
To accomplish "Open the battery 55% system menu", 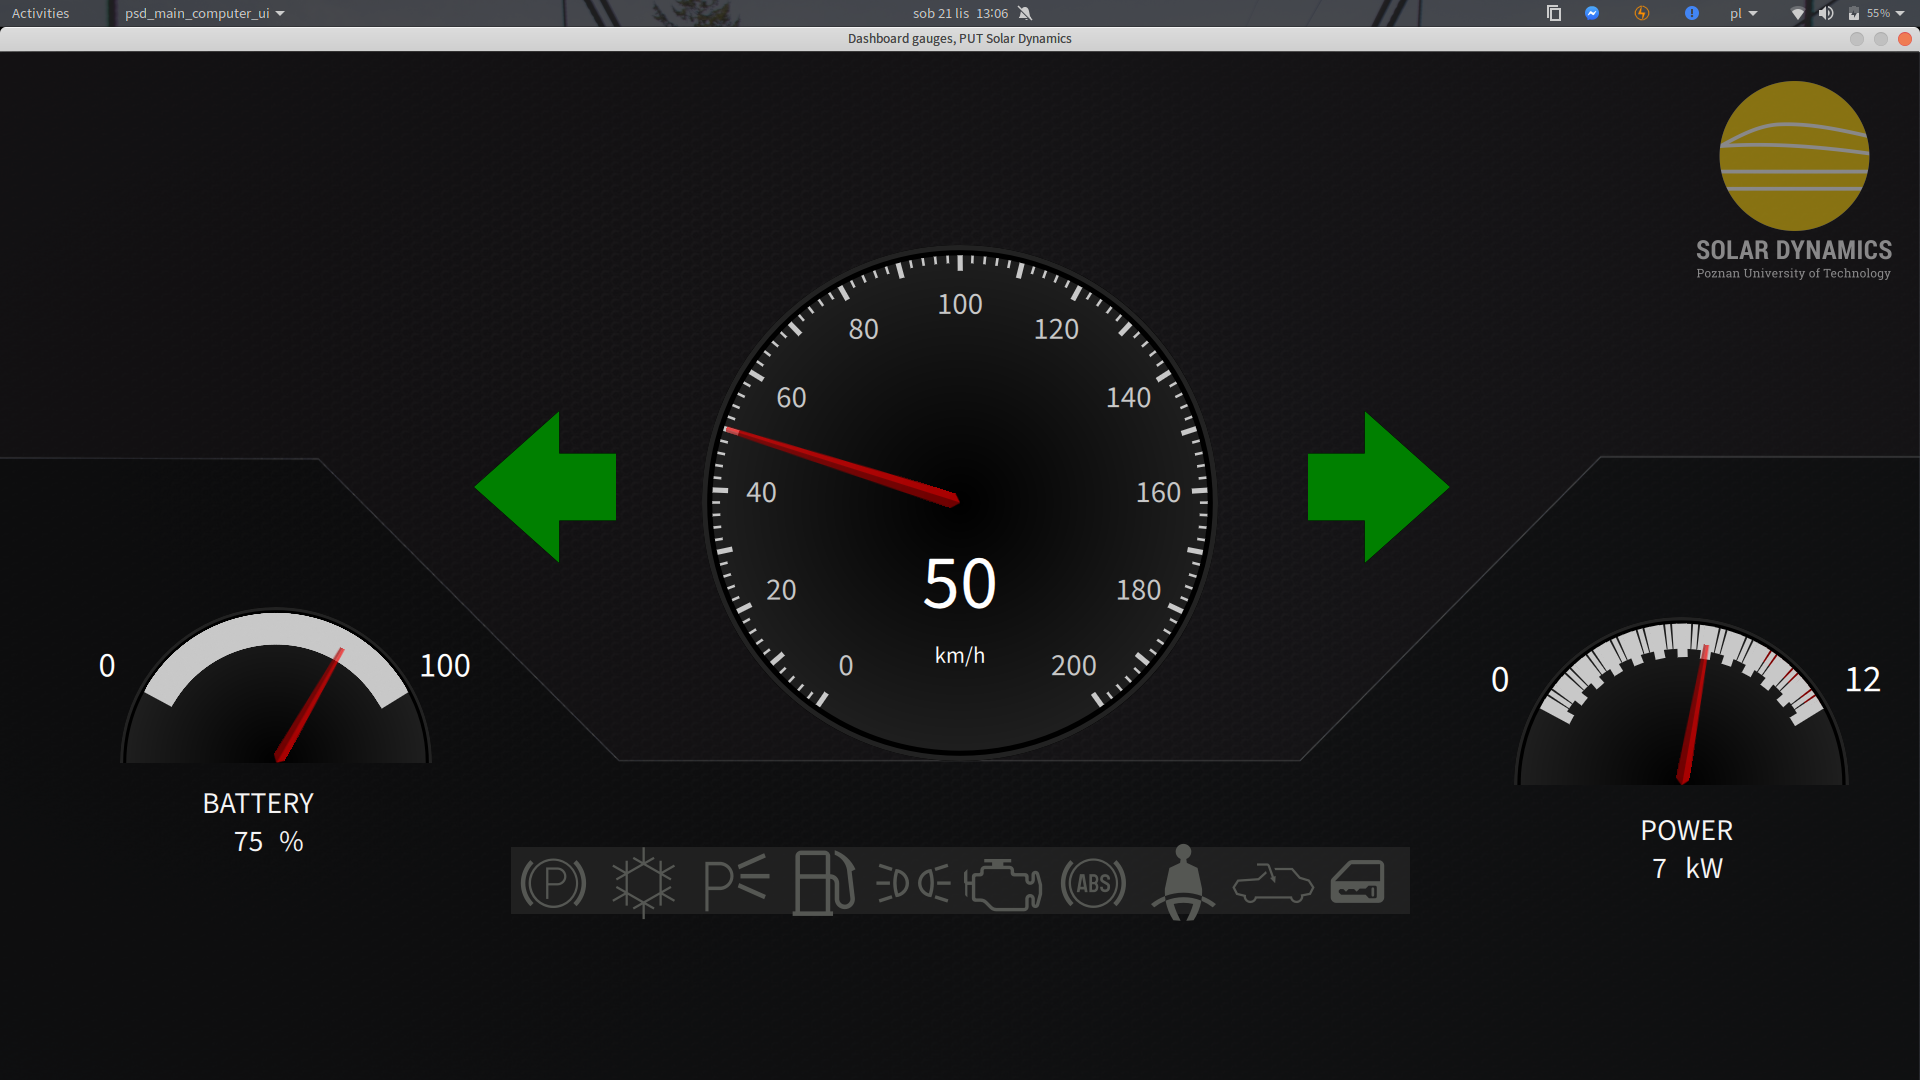I will pos(1876,13).
